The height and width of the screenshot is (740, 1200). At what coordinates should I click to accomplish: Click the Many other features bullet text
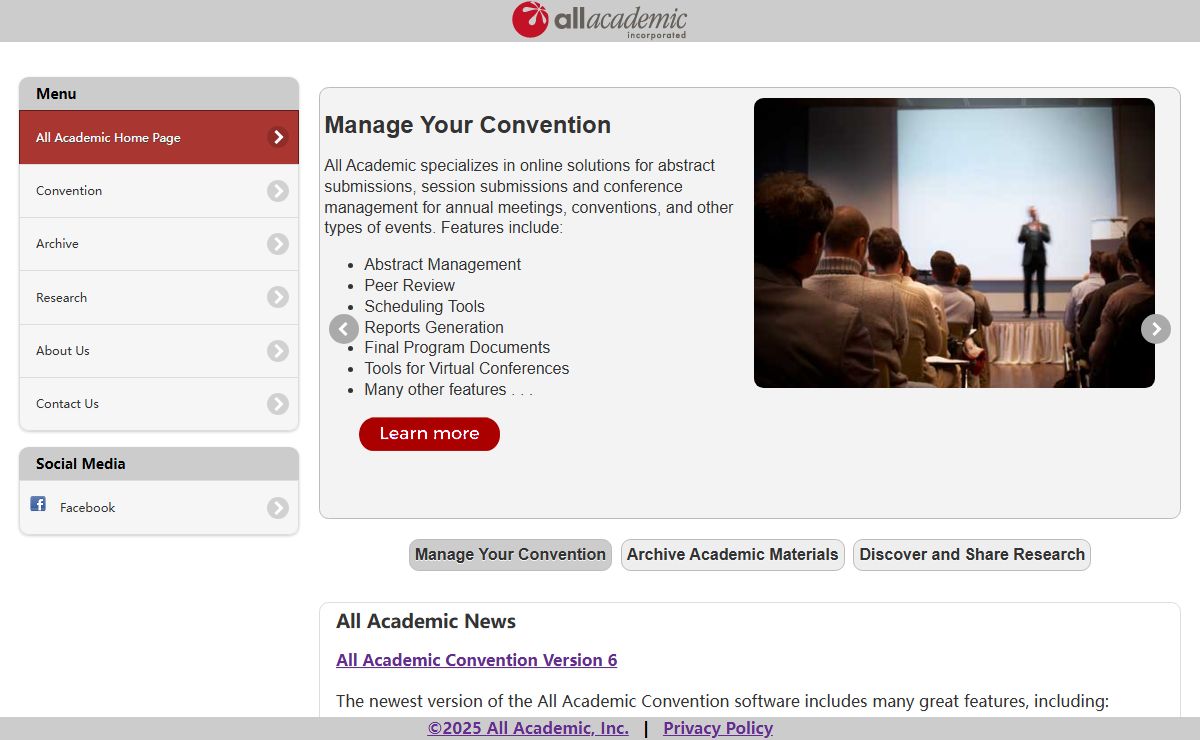tap(449, 390)
